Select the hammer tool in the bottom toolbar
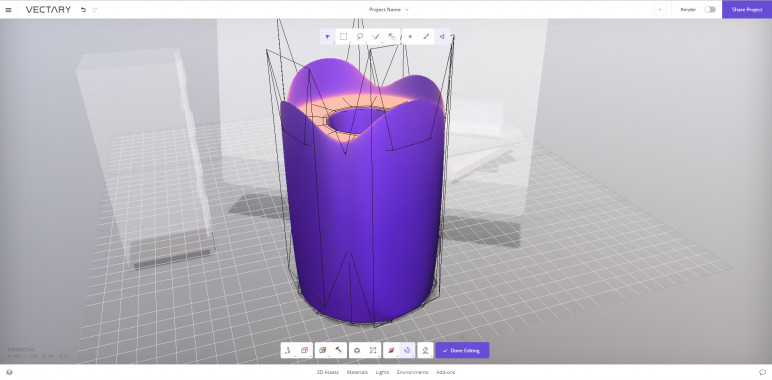Image resolution: width=772 pixels, height=380 pixels. (x=339, y=350)
